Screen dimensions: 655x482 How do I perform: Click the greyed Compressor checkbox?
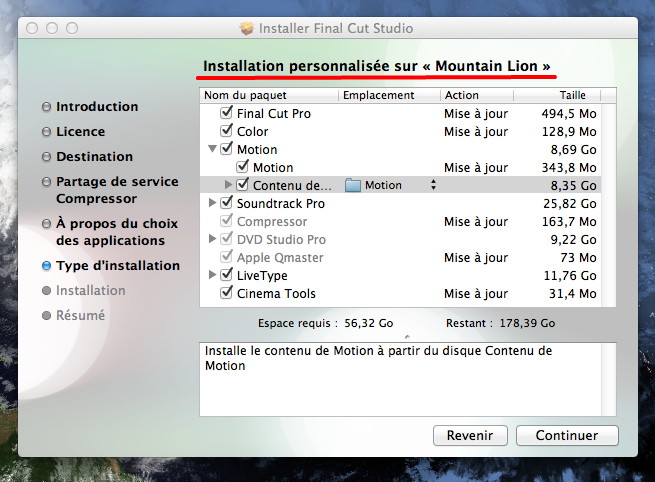click(x=226, y=221)
